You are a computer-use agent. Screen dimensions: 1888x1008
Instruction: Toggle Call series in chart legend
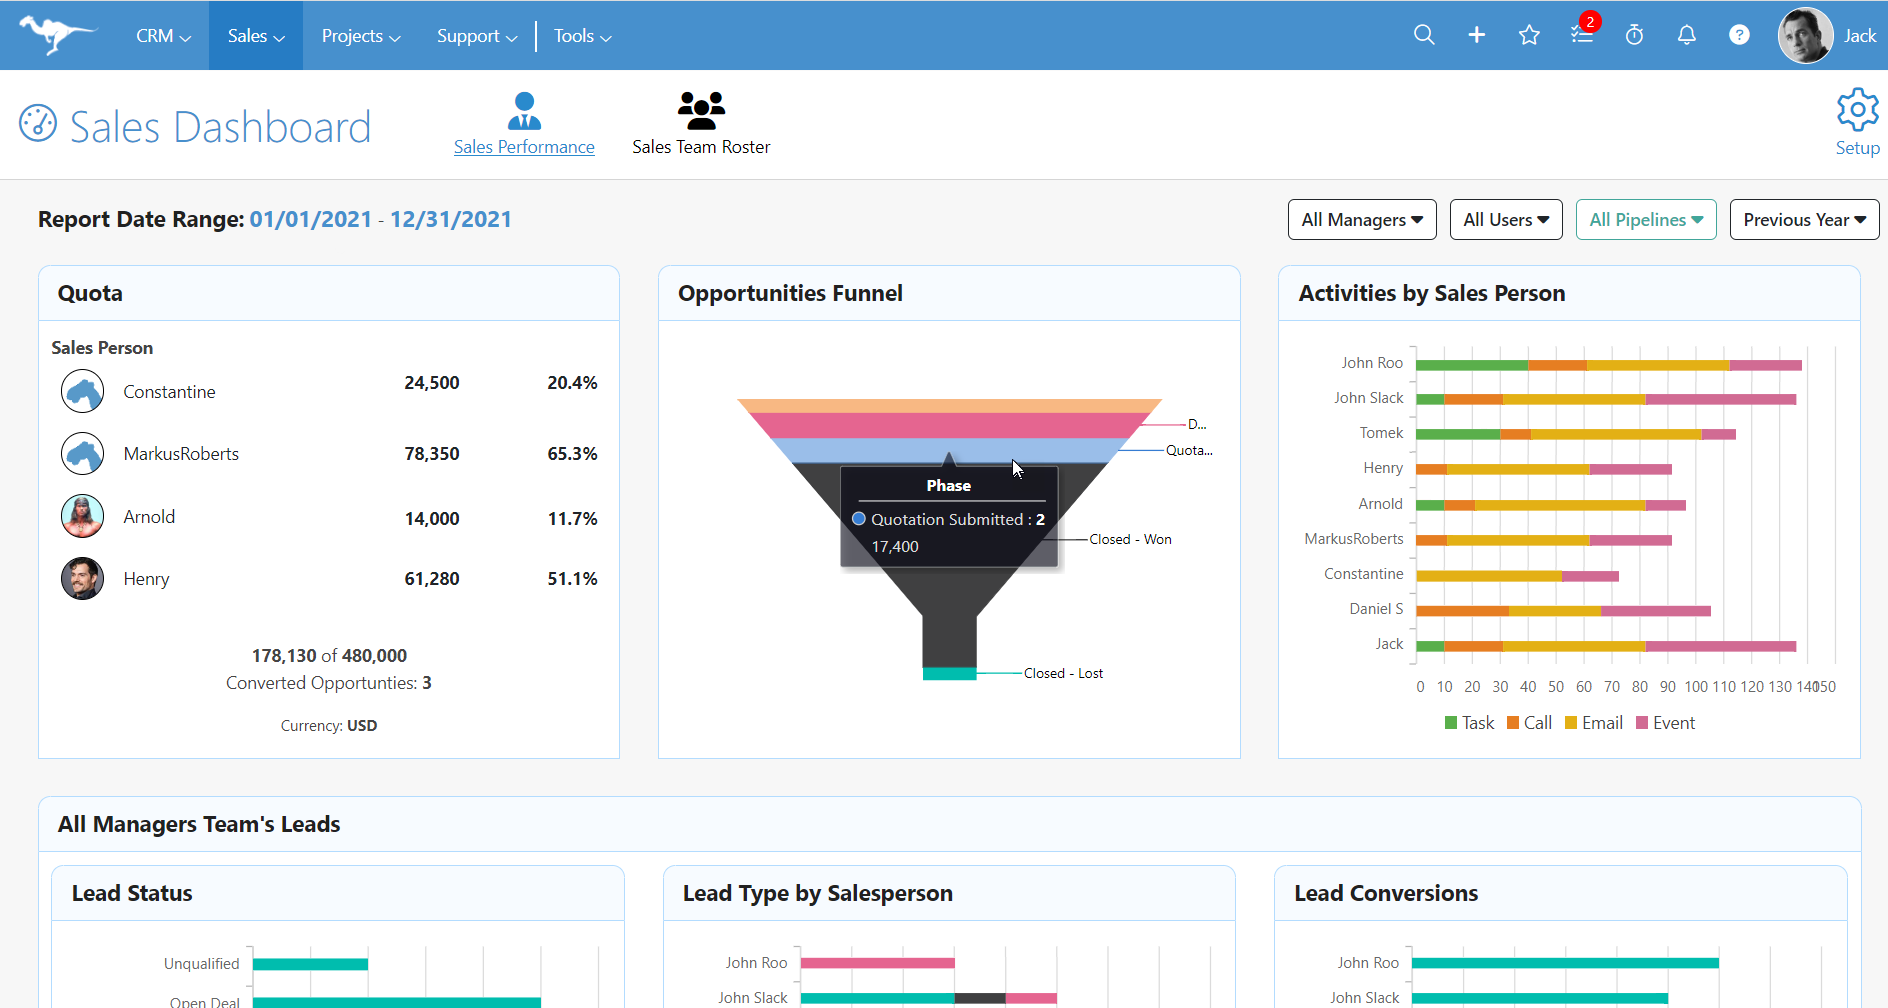(1529, 723)
